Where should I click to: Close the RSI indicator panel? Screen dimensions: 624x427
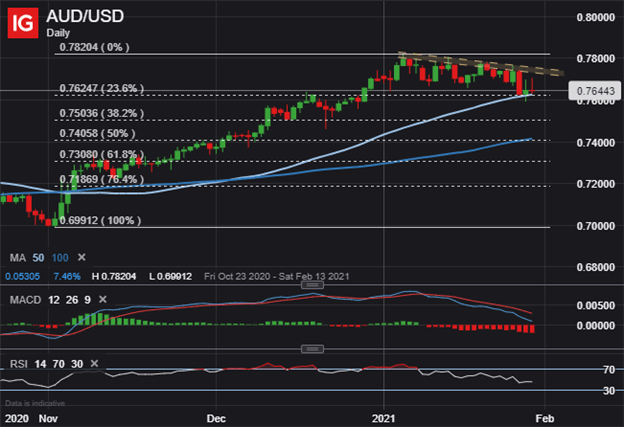tap(94, 363)
